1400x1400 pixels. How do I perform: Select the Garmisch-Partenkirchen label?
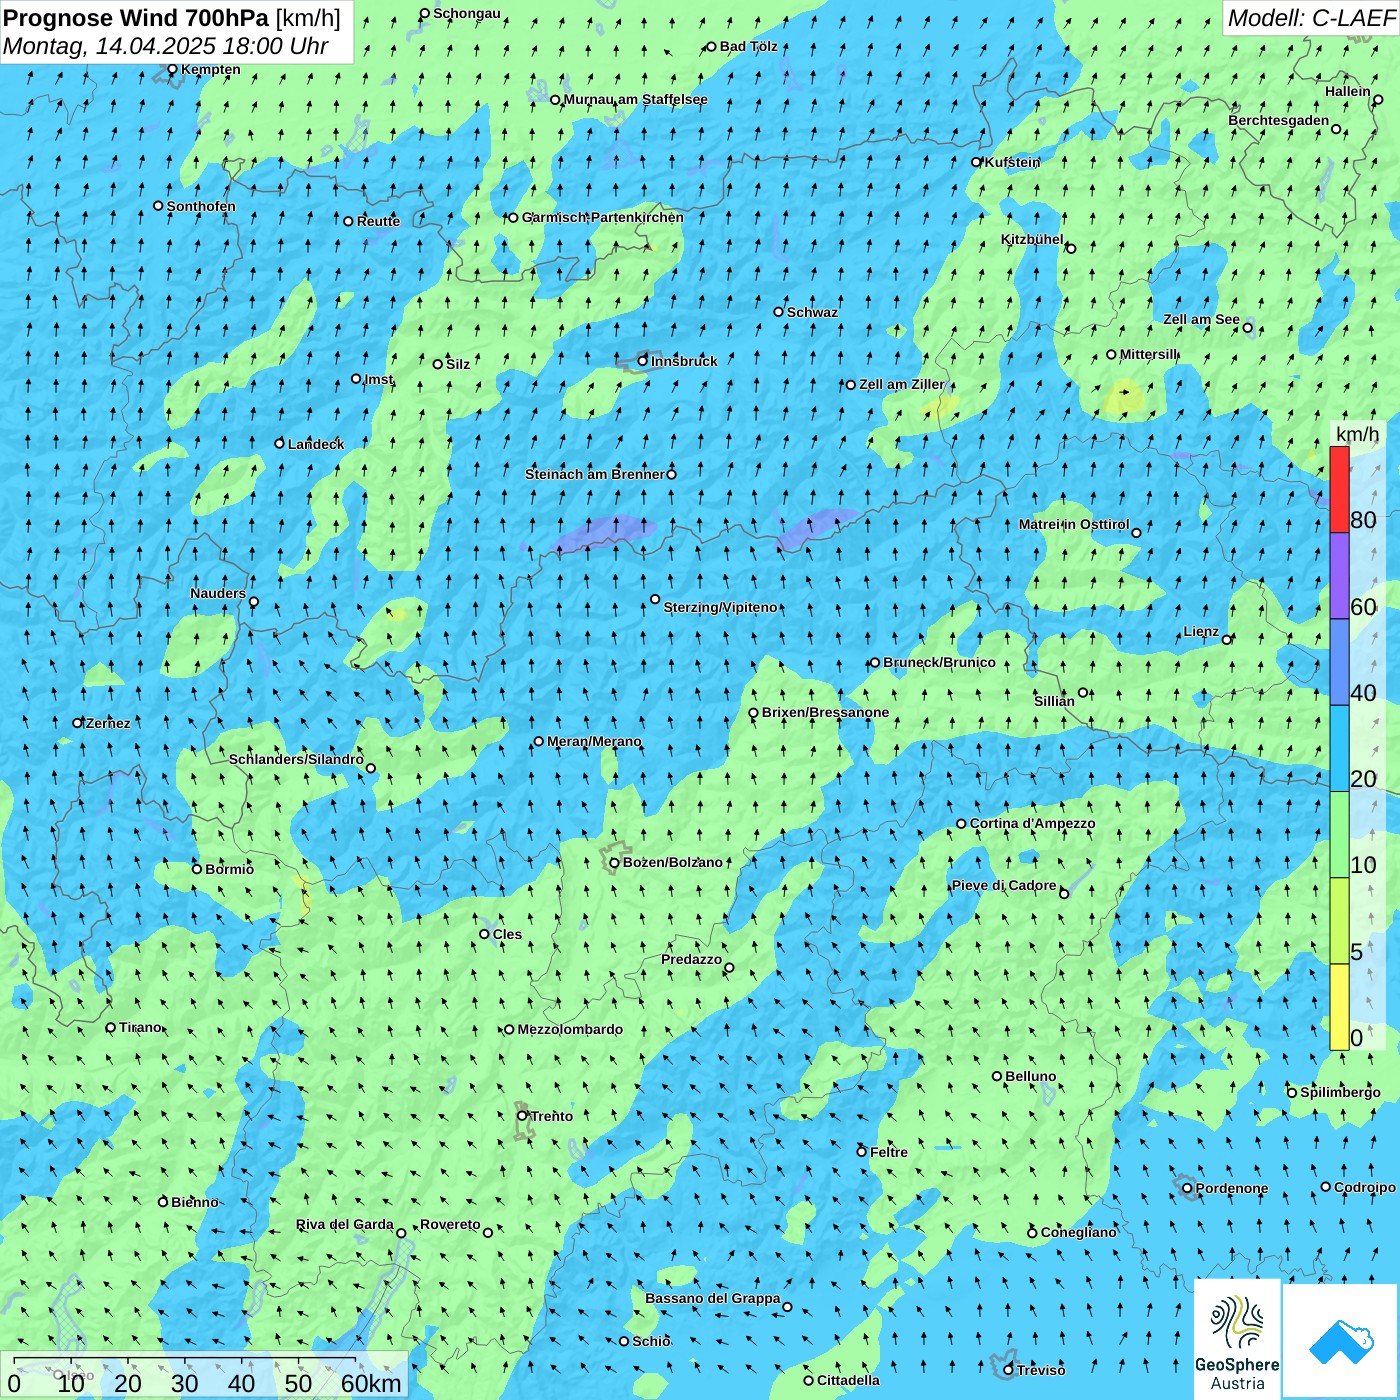tap(603, 217)
